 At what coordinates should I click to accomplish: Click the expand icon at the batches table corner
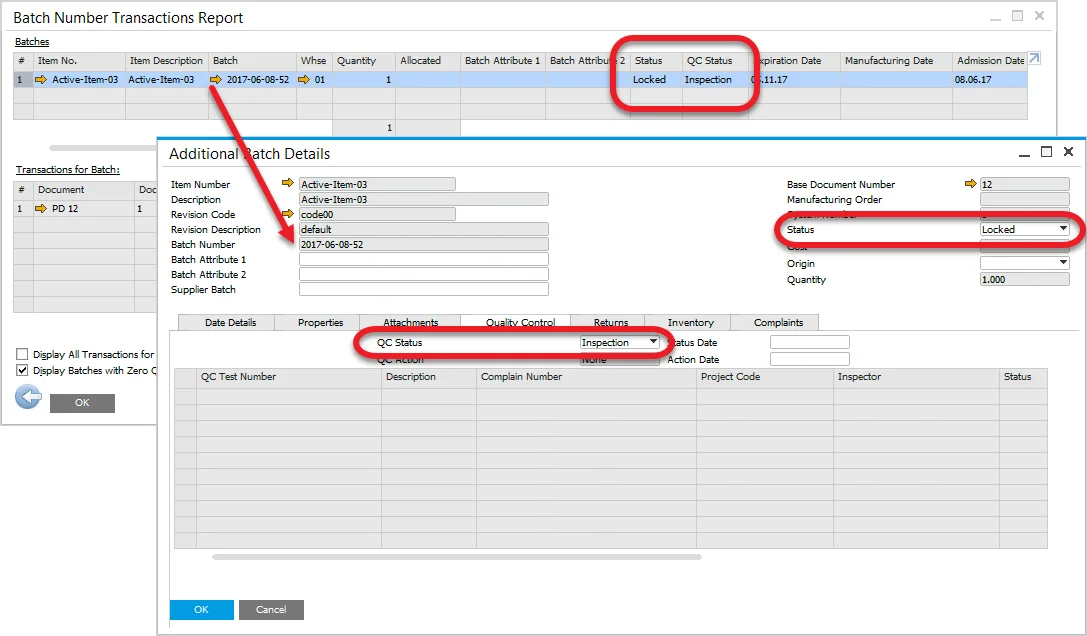pyautogui.click(x=1034, y=59)
